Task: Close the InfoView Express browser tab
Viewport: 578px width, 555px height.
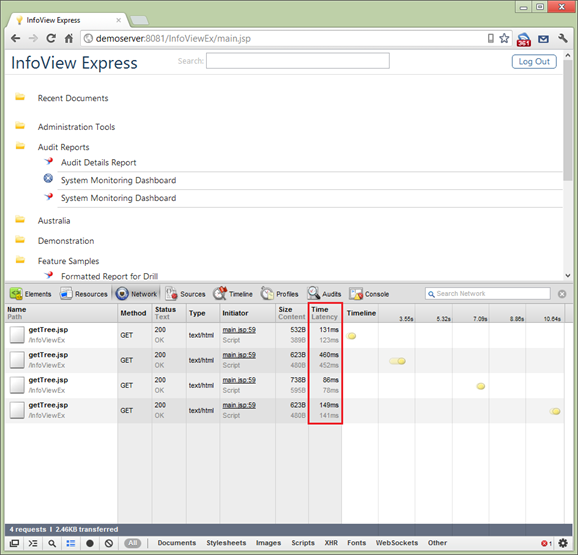Action: [x=118, y=20]
